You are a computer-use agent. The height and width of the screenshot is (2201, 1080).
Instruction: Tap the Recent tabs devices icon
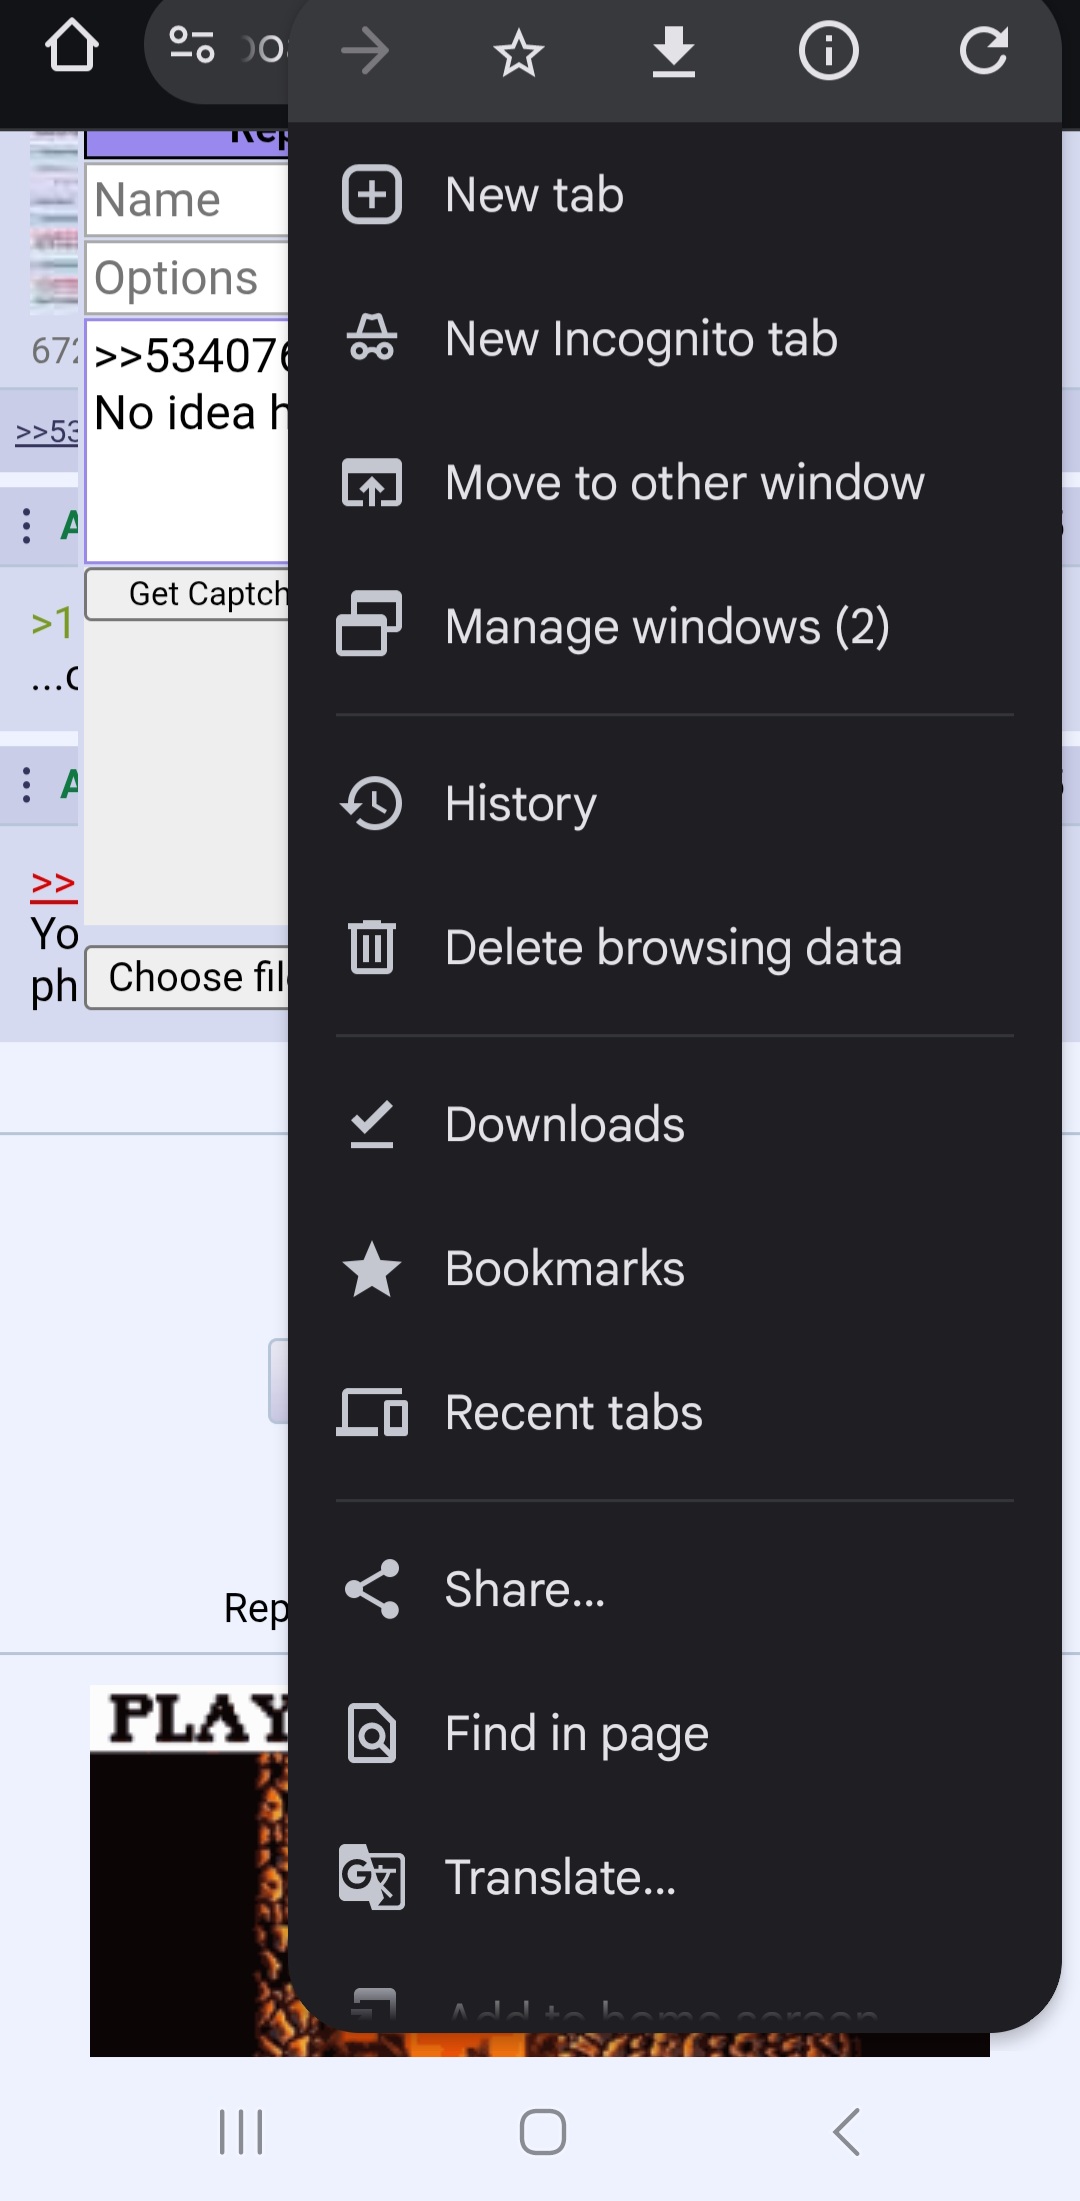pos(372,1412)
